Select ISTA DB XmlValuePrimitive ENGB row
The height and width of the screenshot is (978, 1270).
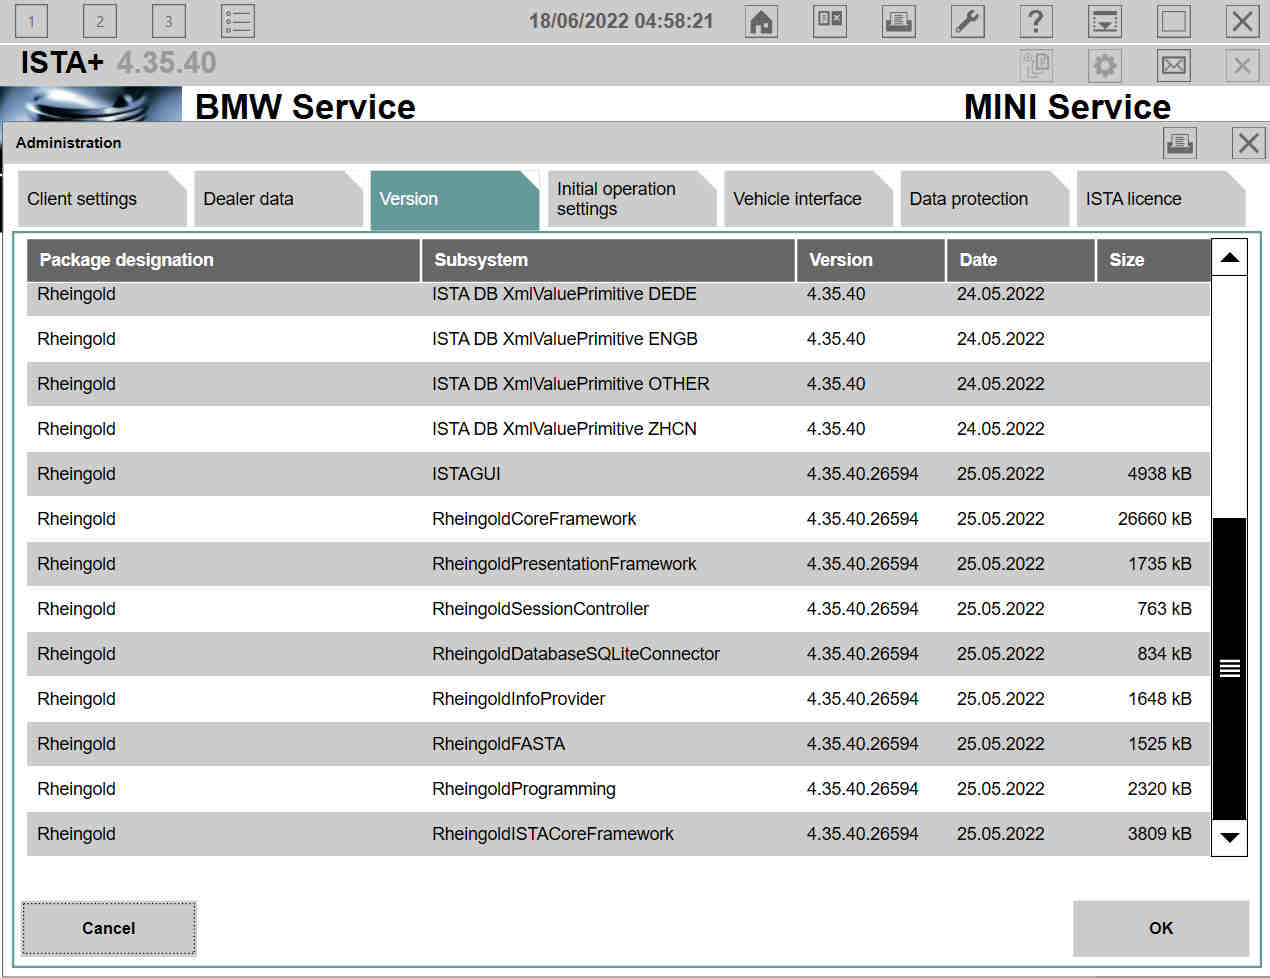(618, 339)
